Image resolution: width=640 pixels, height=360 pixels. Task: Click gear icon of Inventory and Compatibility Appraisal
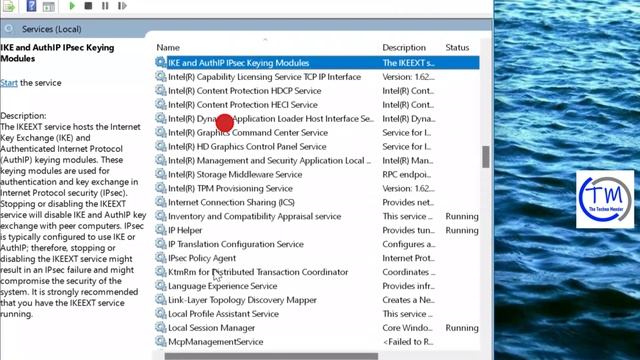pos(160,216)
